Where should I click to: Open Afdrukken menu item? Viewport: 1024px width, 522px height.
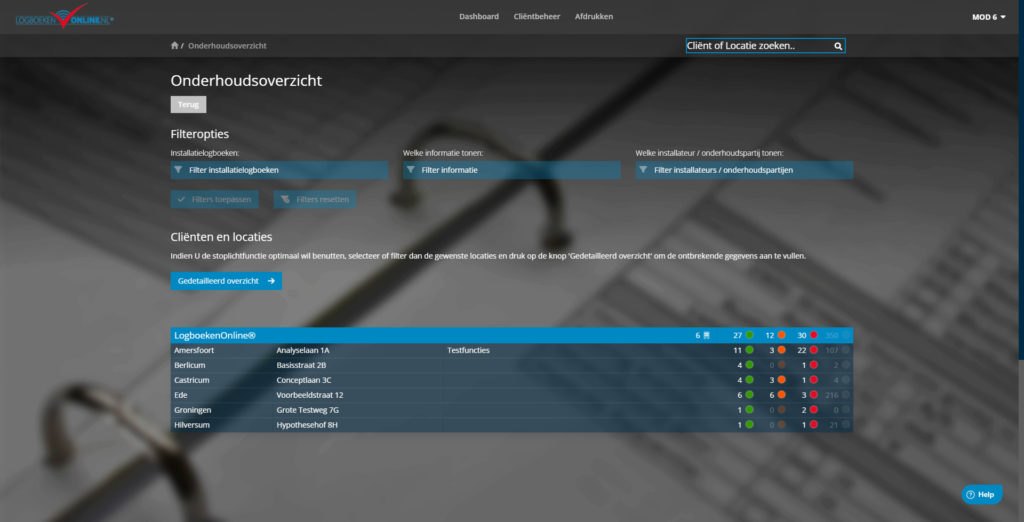594,17
